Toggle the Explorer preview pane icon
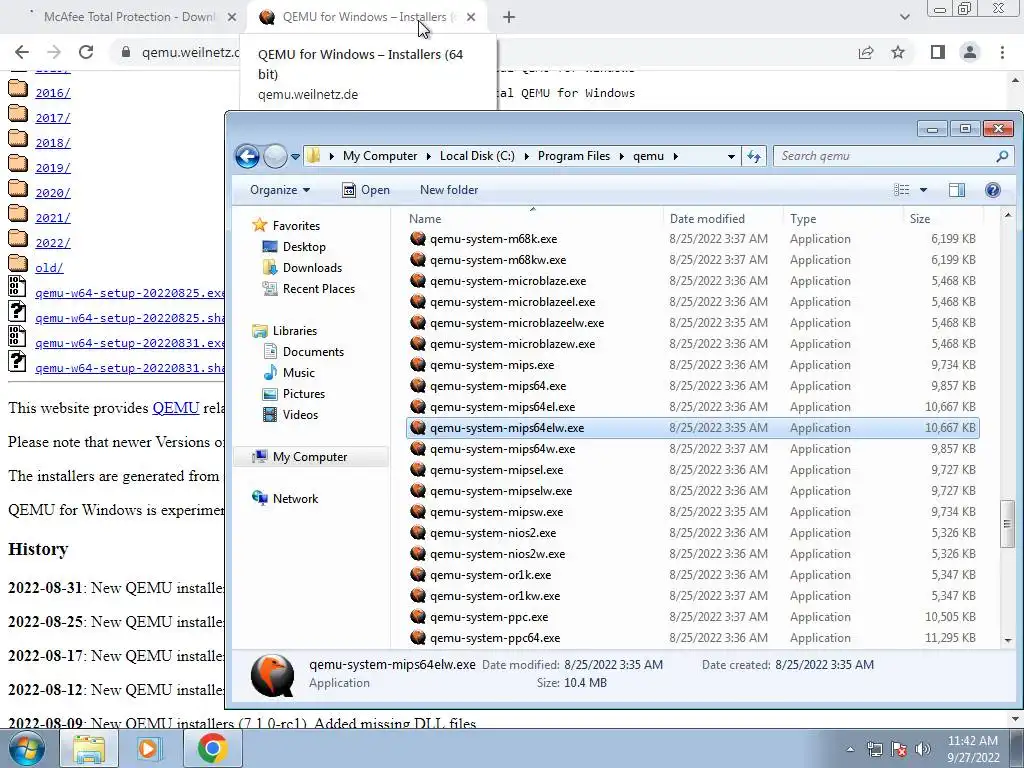This screenshot has width=1024, height=768. pos(957,190)
